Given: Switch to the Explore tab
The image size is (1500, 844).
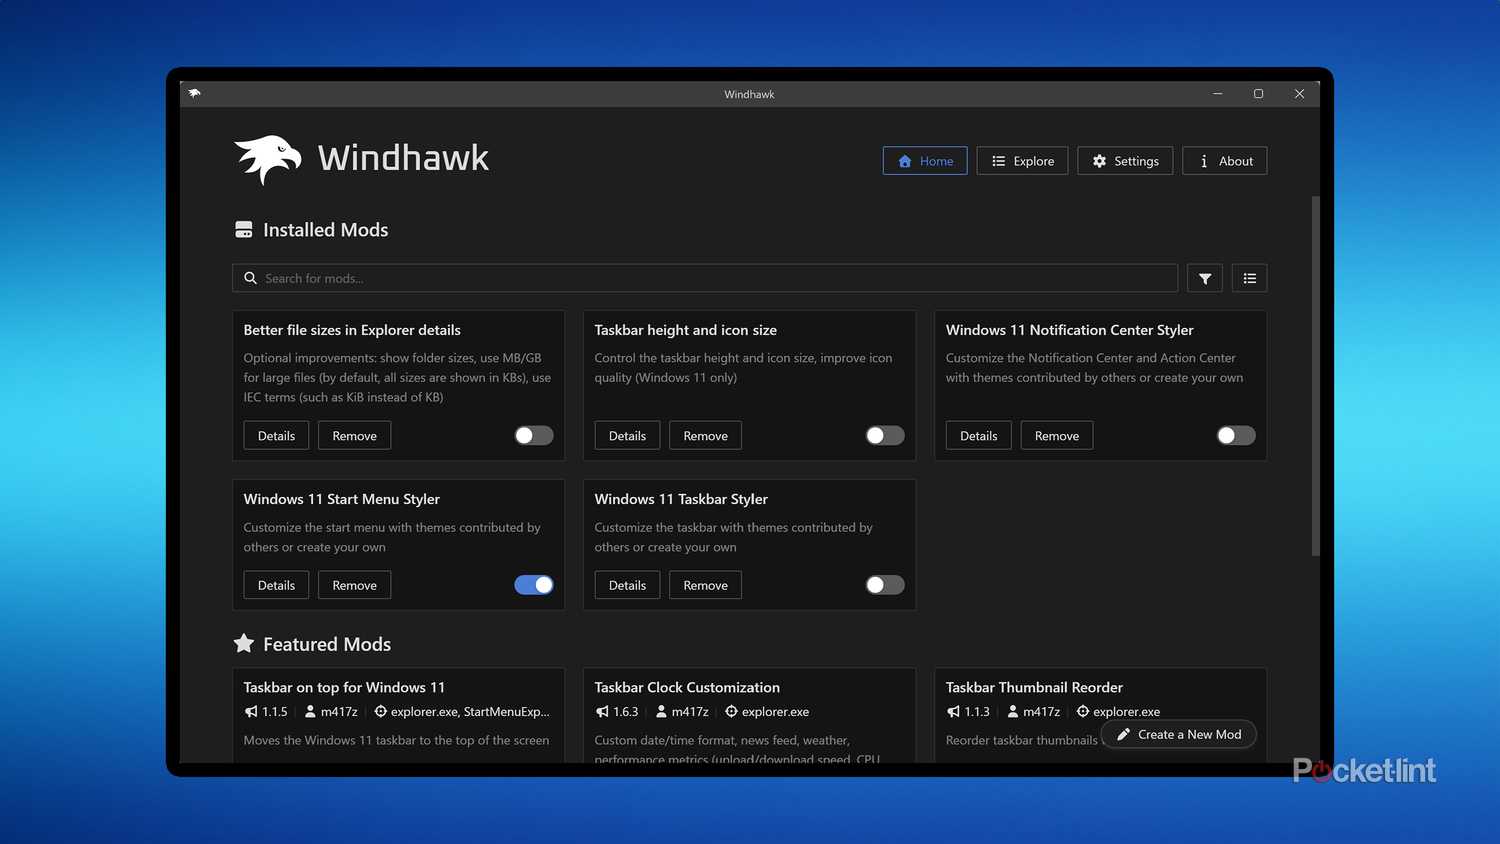Looking at the screenshot, I should click(1022, 160).
